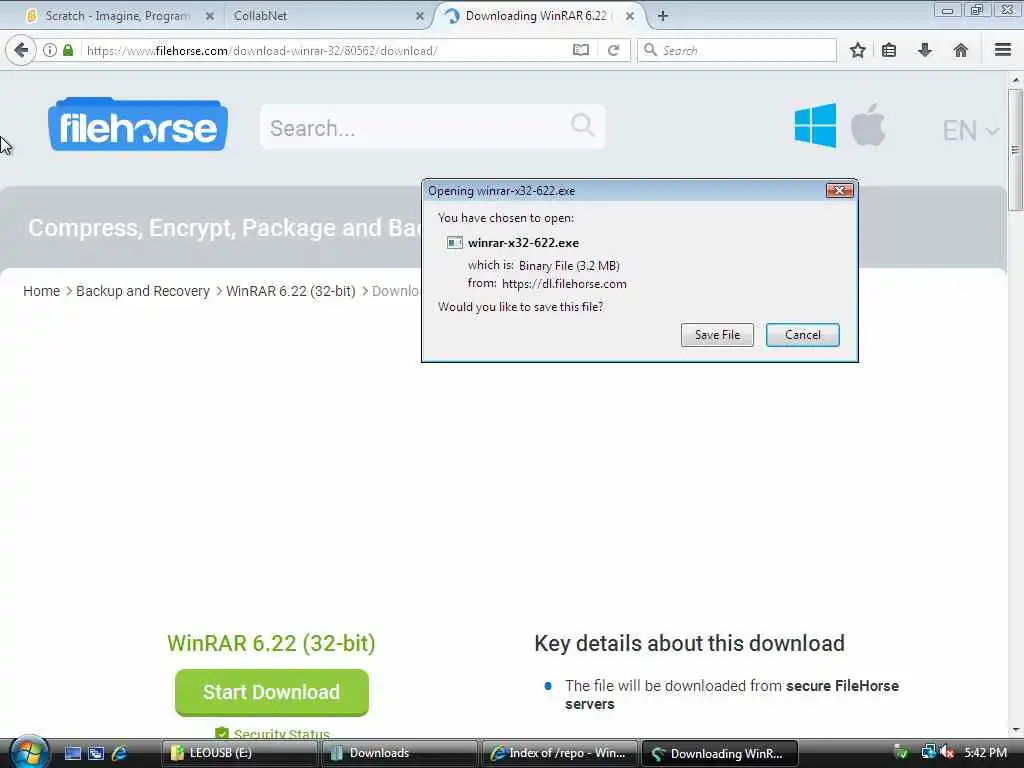The height and width of the screenshot is (768, 1024).
Task: Click the FileHorse search magnifier icon
Action: [583, 125]
